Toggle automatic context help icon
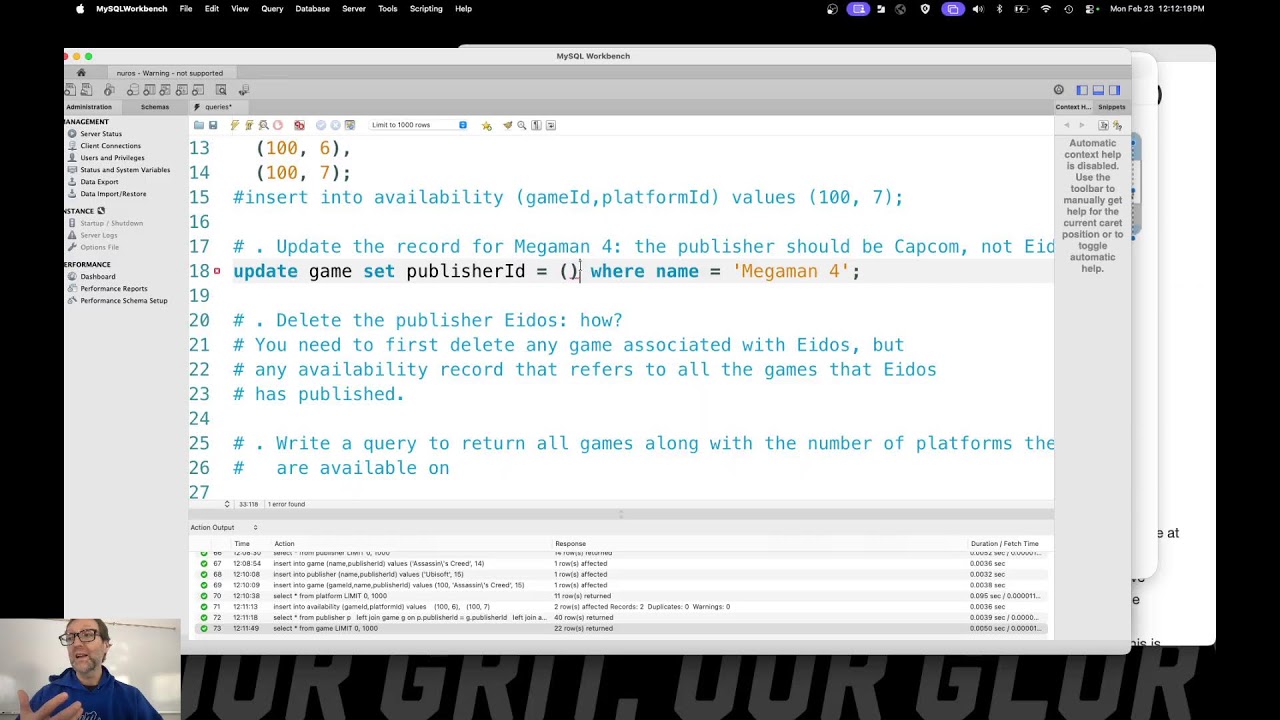Screen dimensions: 1280x720 pos(1117,125)
